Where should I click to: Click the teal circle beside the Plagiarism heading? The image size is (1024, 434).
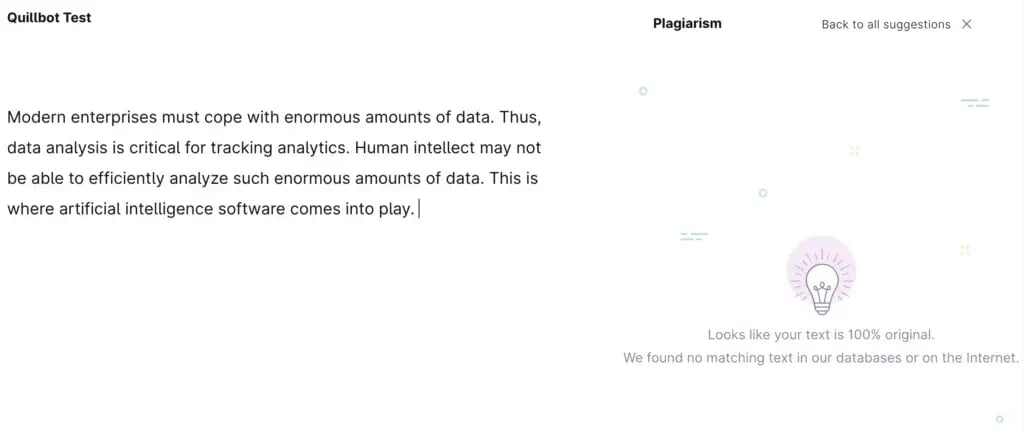[x=643, y=91]
